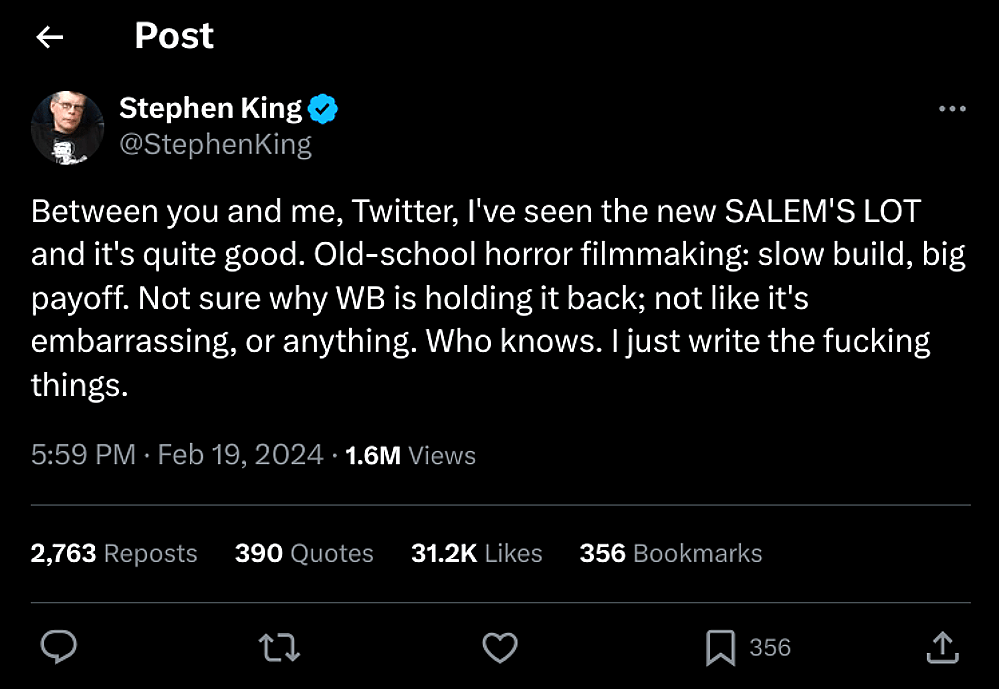The width and height of the screenshot is (999, 689).
Task: Click the @StephenKing handle
Action: [216, 143]
